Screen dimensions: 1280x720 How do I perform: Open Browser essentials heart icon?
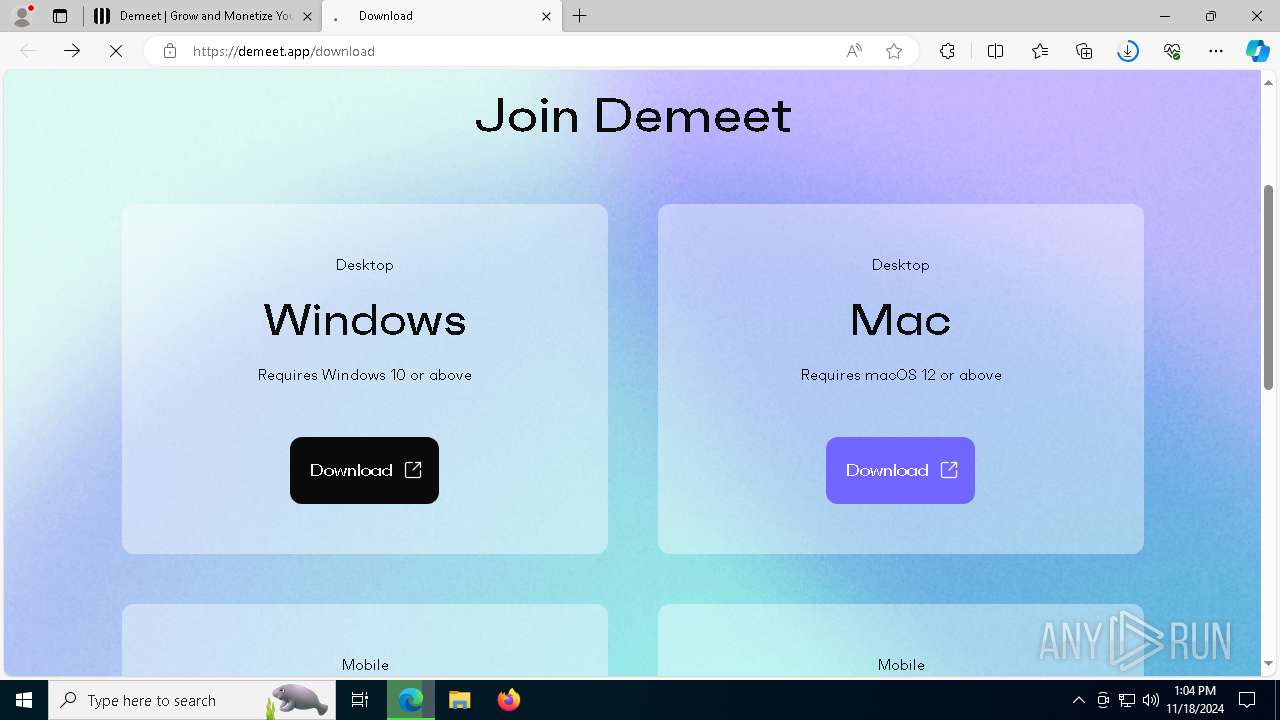coord(1172,51)
